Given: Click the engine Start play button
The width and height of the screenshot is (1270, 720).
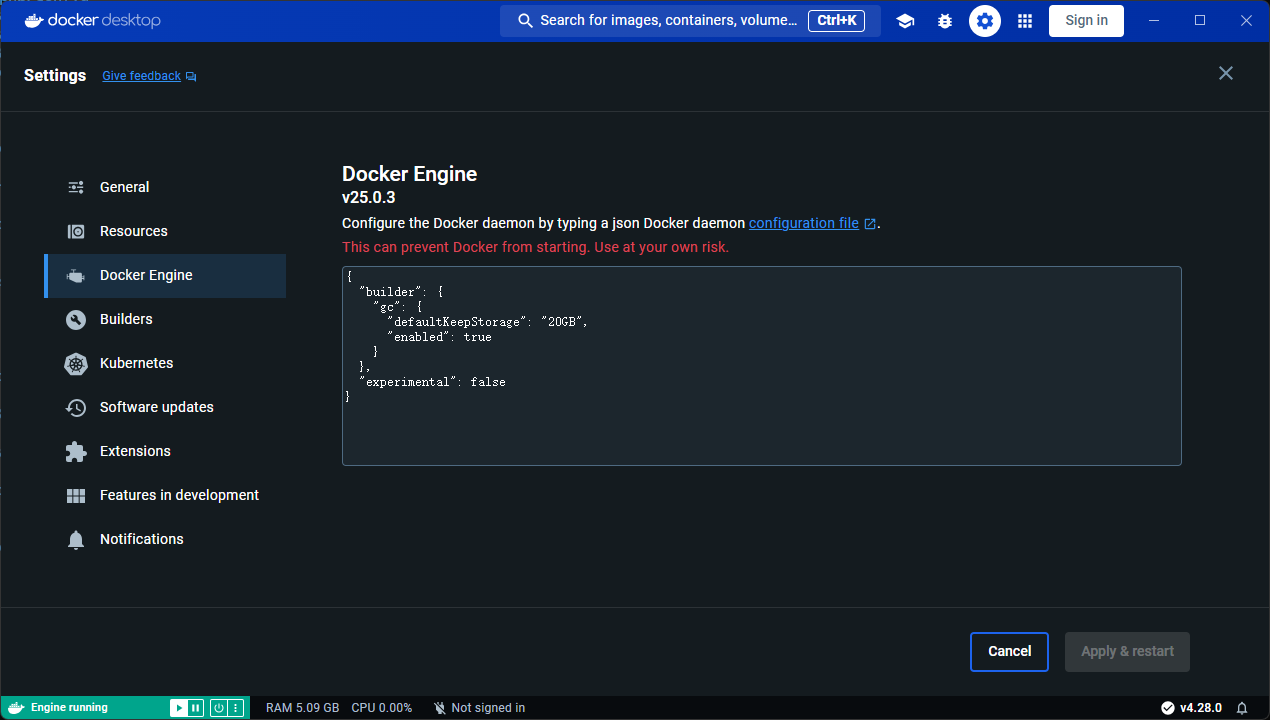Looking at the screenshot, I should pos(178,708).
